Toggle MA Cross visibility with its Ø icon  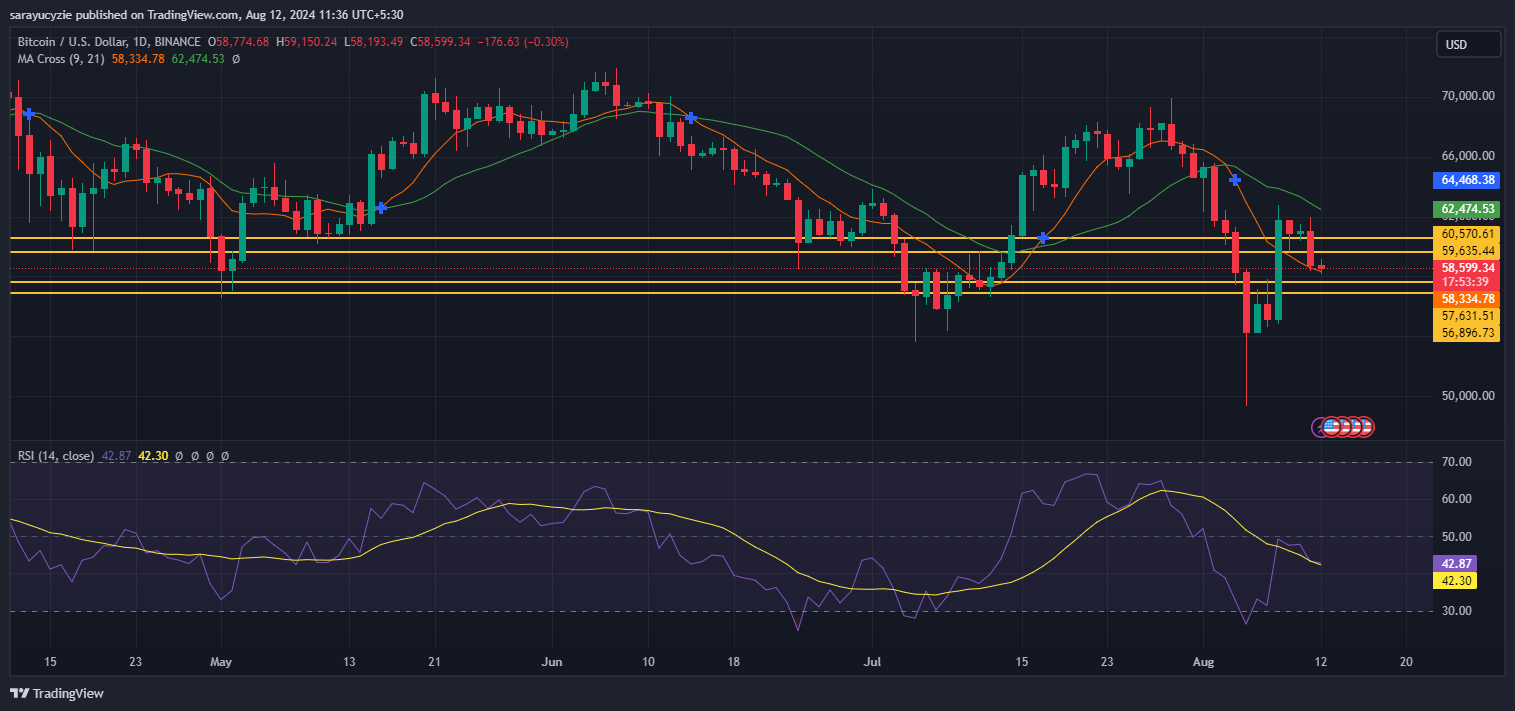(236, 59)
